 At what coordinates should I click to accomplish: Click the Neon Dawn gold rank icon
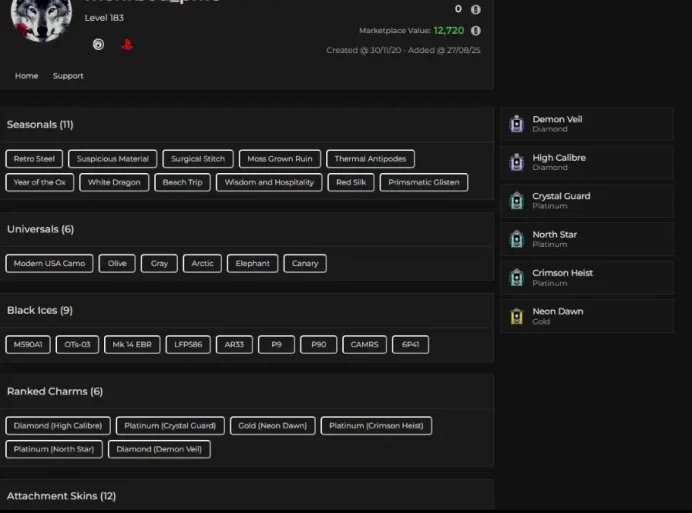pos(517,316)
